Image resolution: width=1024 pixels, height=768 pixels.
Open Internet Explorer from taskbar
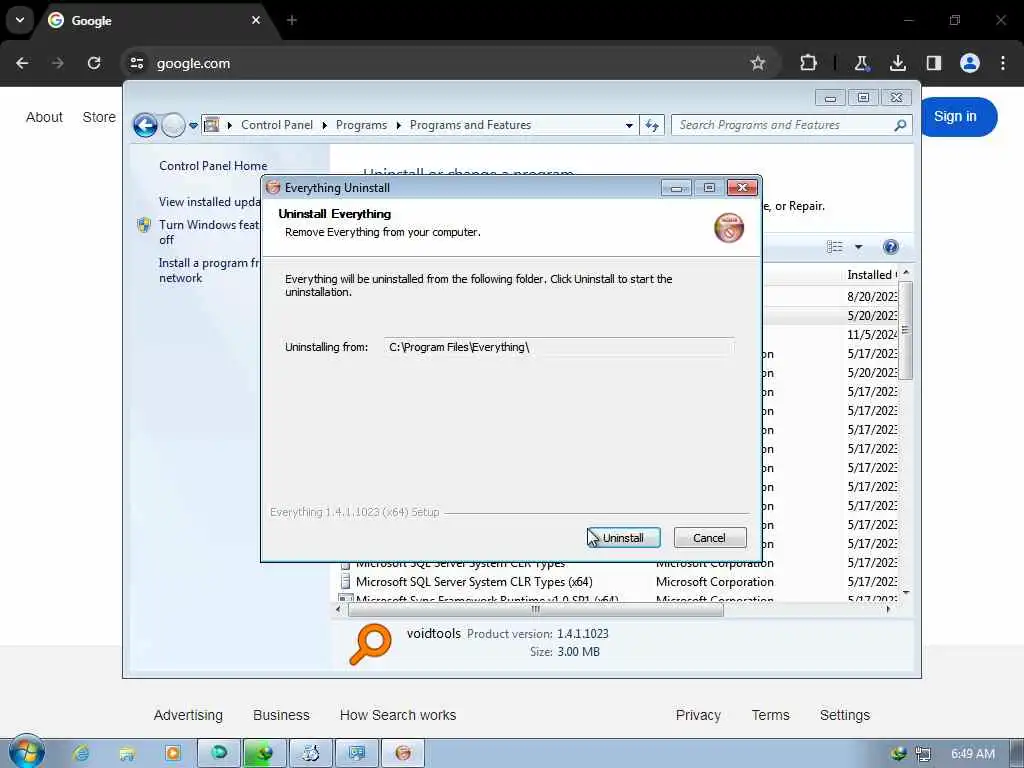[x=82, y=754]
